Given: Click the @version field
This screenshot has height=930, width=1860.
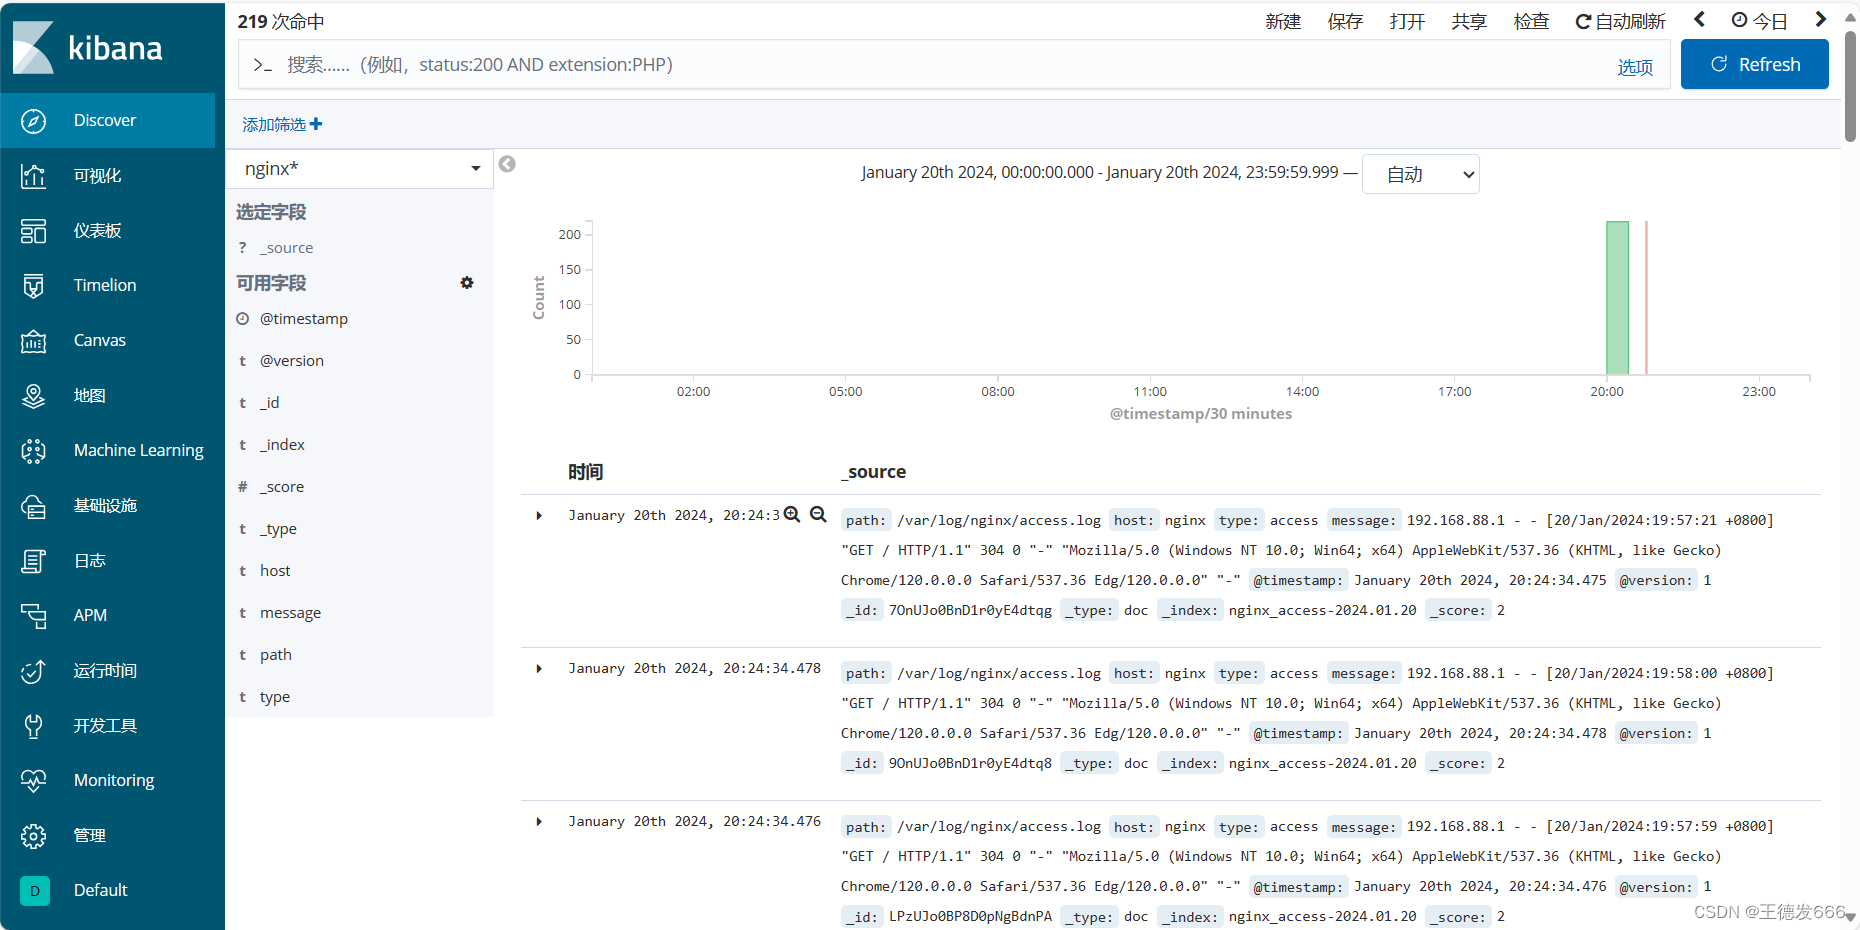Looking at the screenshot, I should click(x=292, y=361).
